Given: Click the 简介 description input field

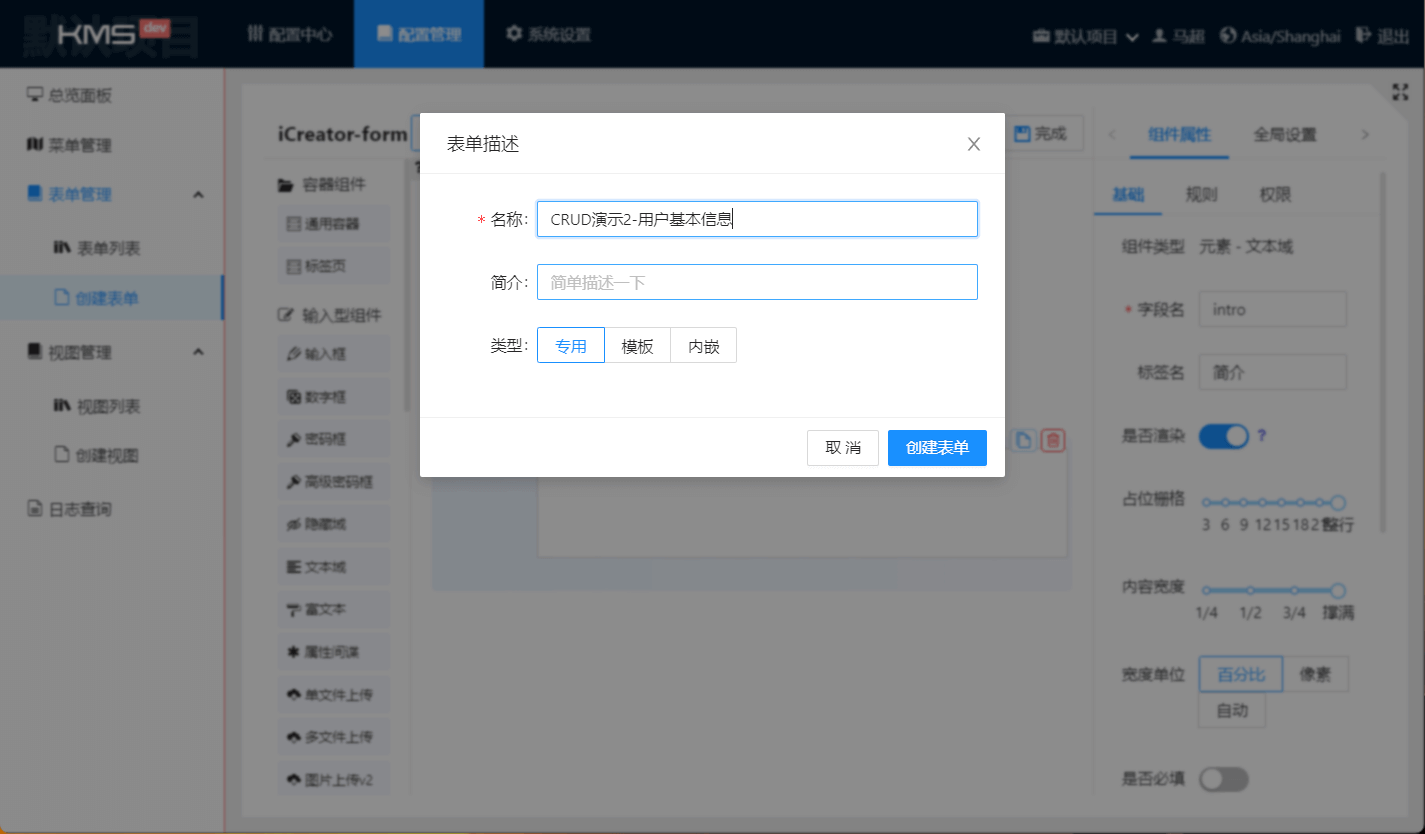Looking at the screenshot, I should [x=756, y=283].
